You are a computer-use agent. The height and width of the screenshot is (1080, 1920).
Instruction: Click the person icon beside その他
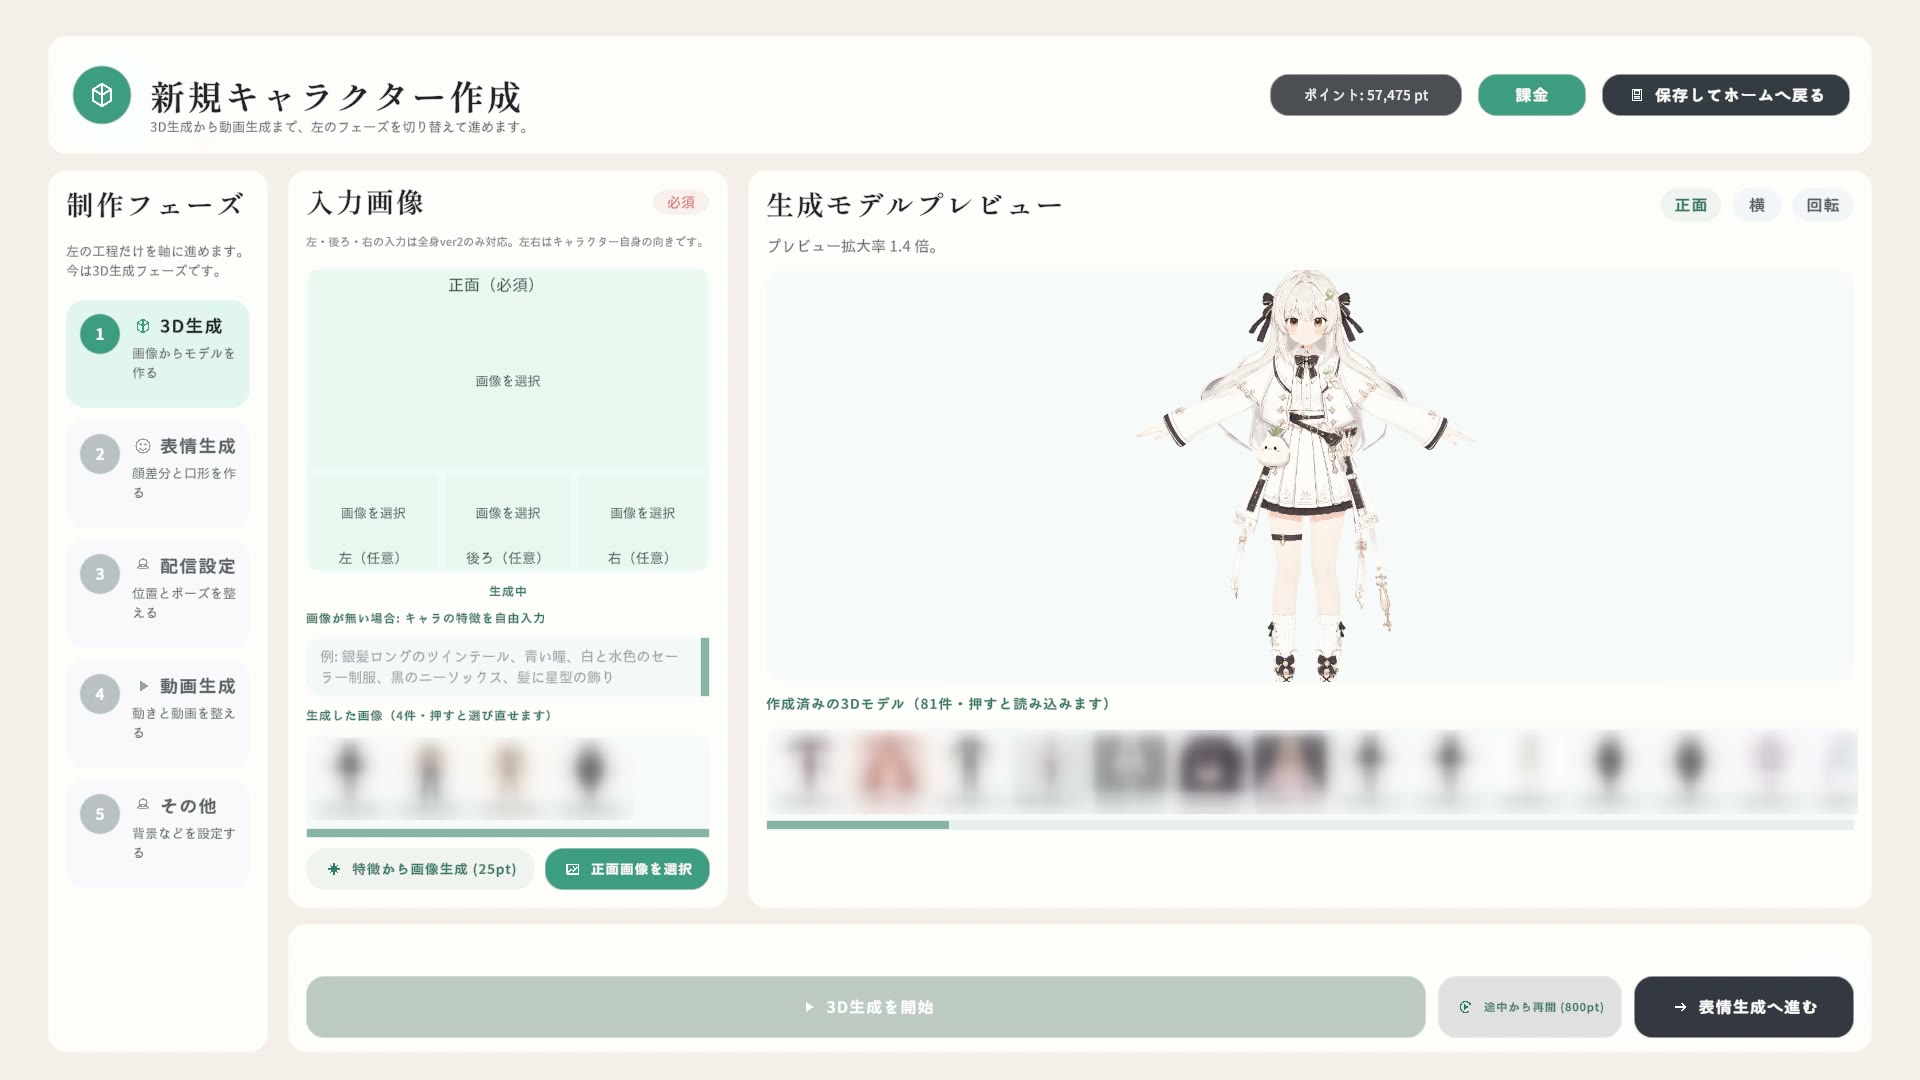(143, 805)
